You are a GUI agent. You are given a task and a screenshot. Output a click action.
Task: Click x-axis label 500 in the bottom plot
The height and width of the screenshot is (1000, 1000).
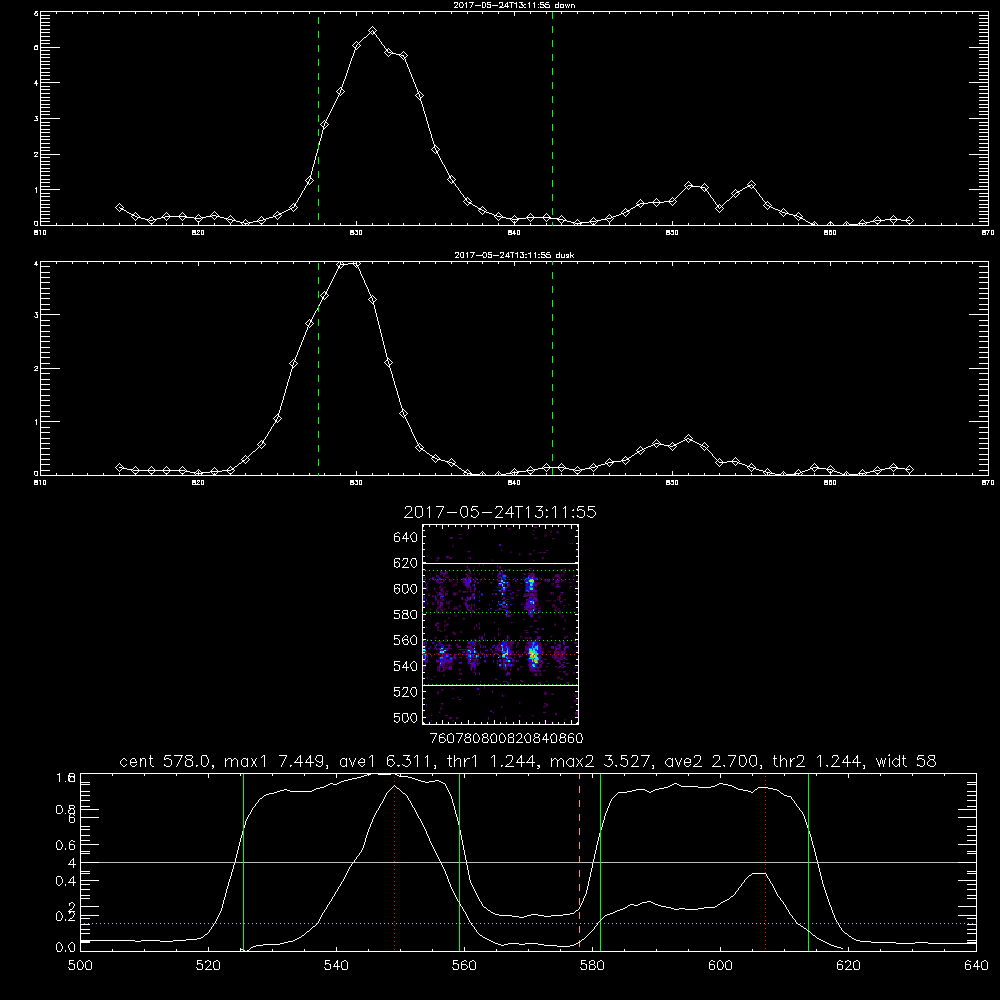click(80, 966)
